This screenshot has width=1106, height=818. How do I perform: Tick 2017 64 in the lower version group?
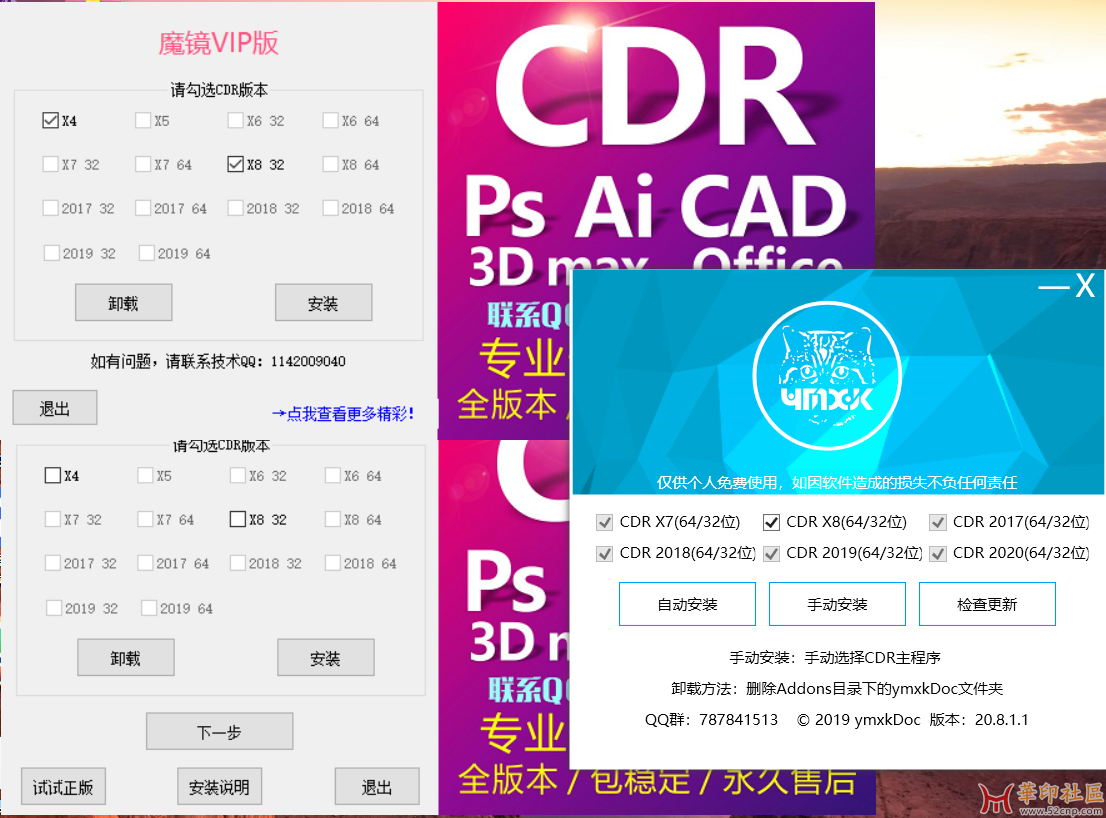[x=145, y=563]
